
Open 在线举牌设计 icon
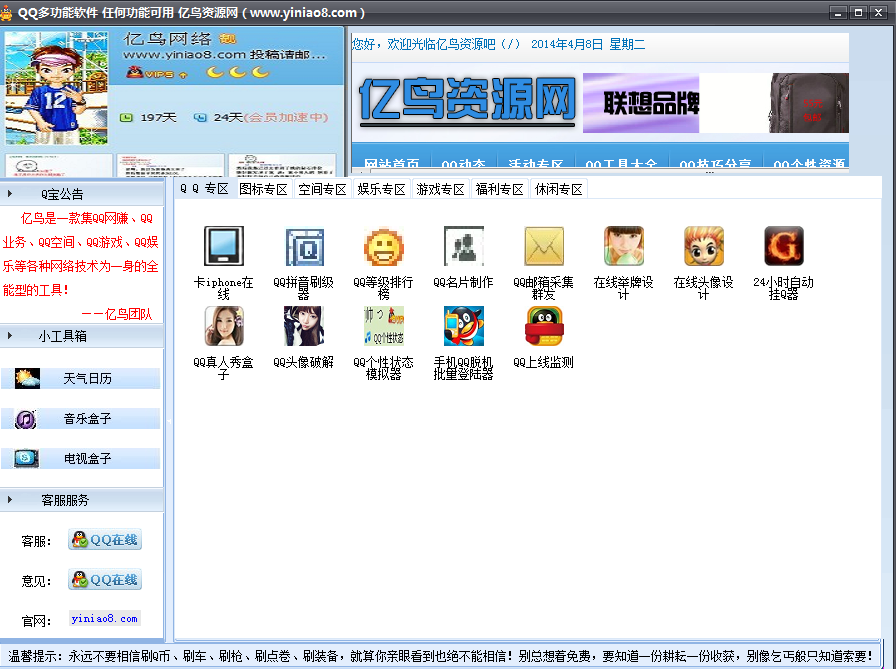[623, 246]
